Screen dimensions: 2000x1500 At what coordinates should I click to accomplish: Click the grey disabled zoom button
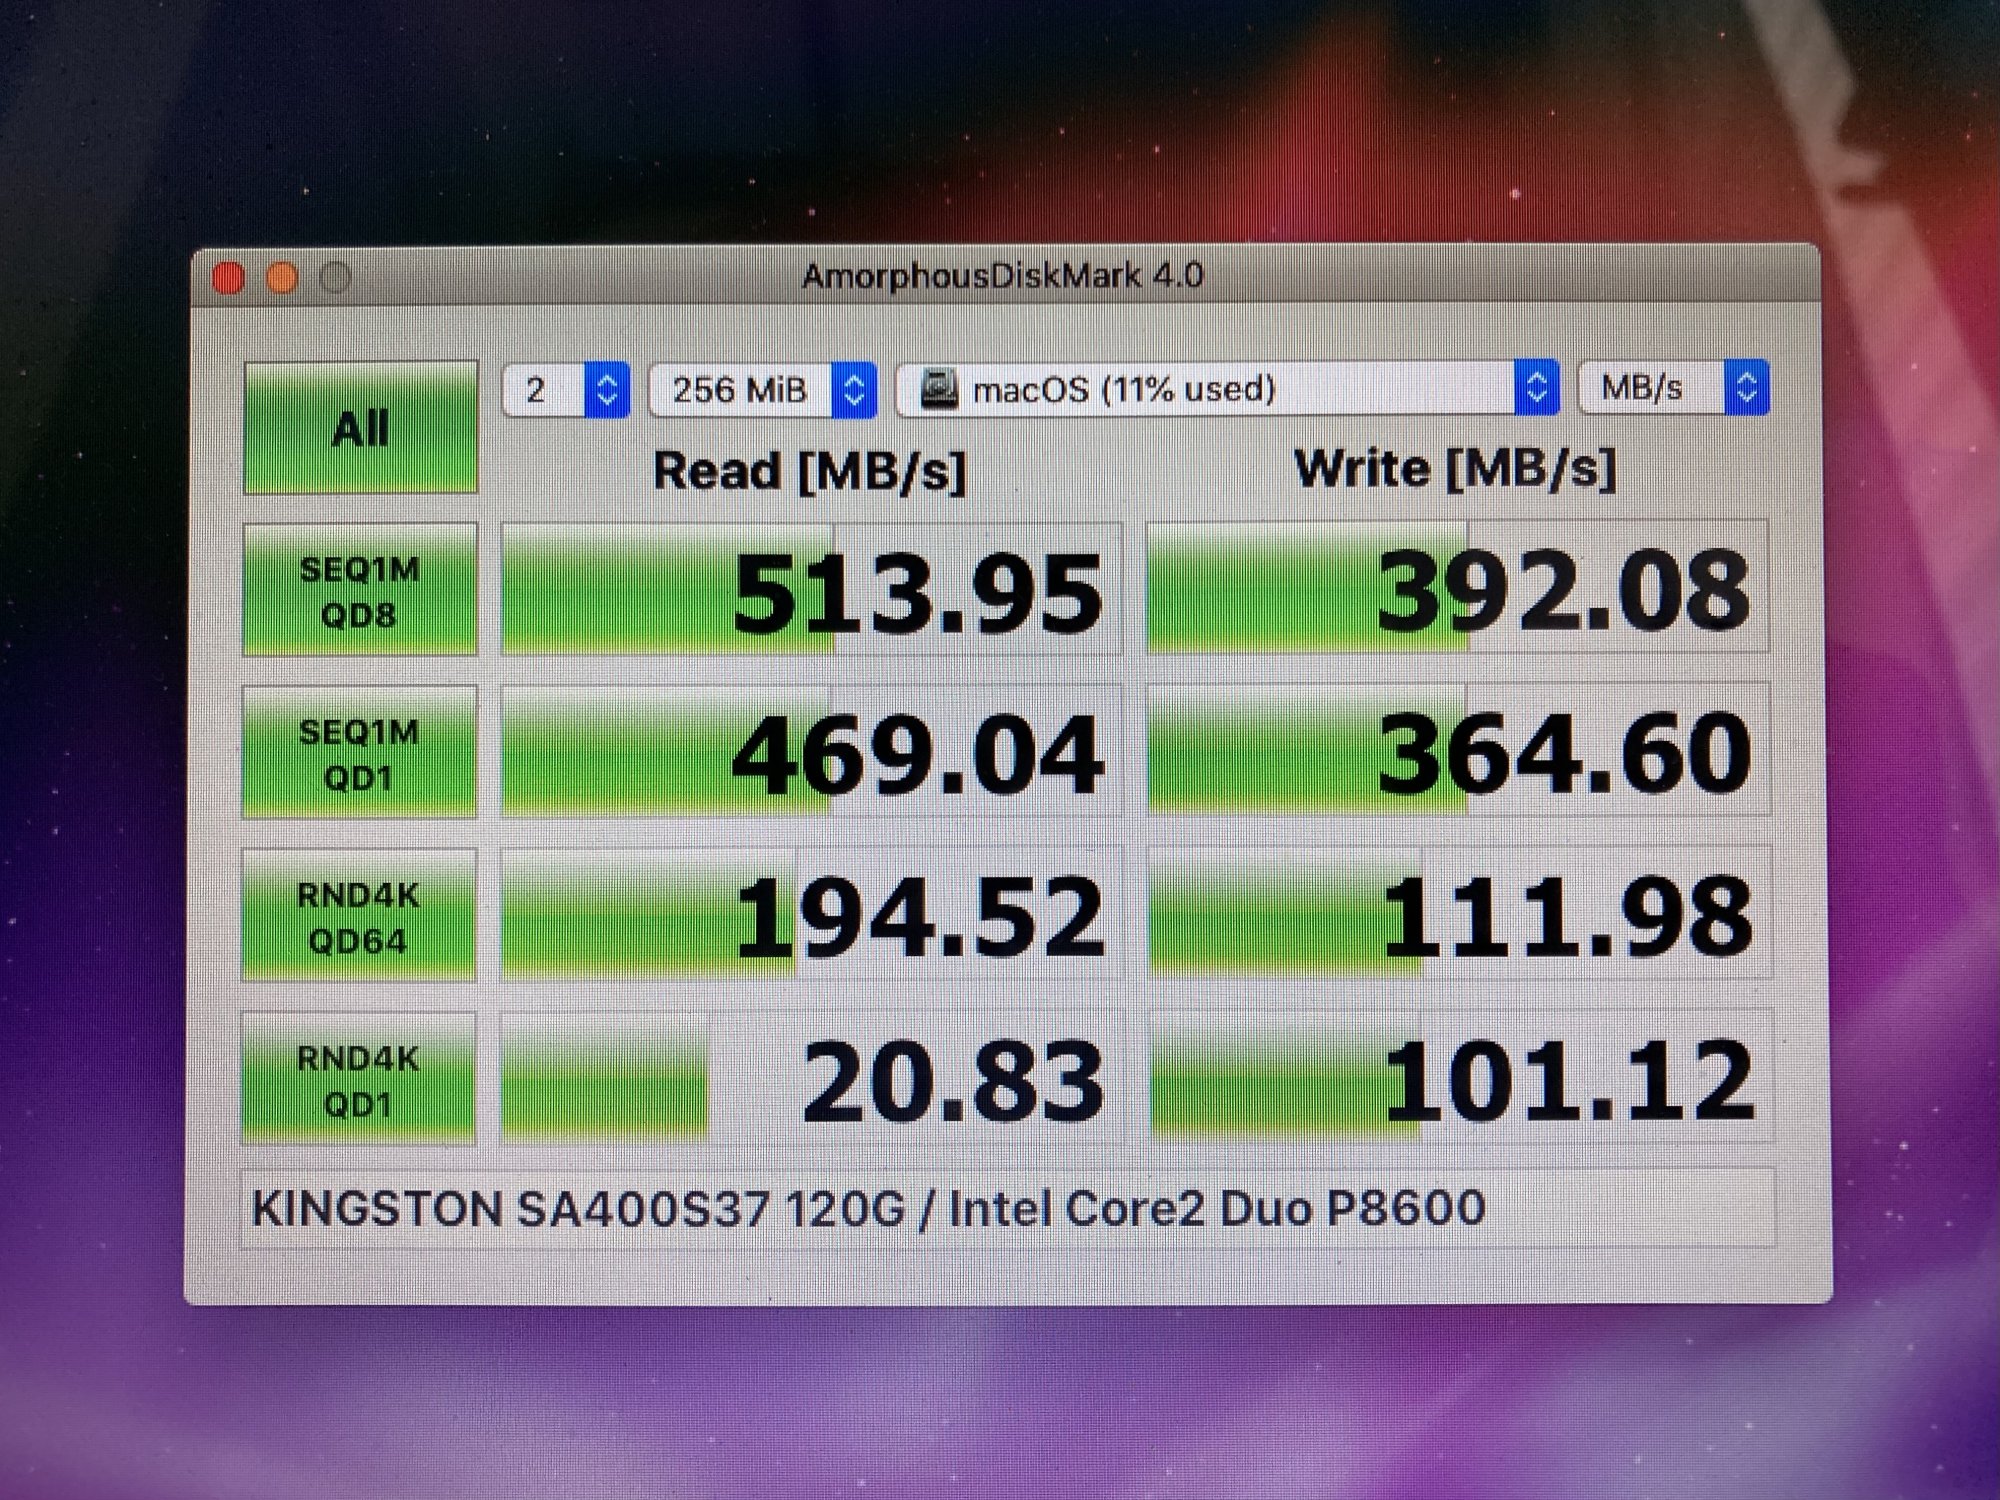pyautogui.click(x=335, y=278)
